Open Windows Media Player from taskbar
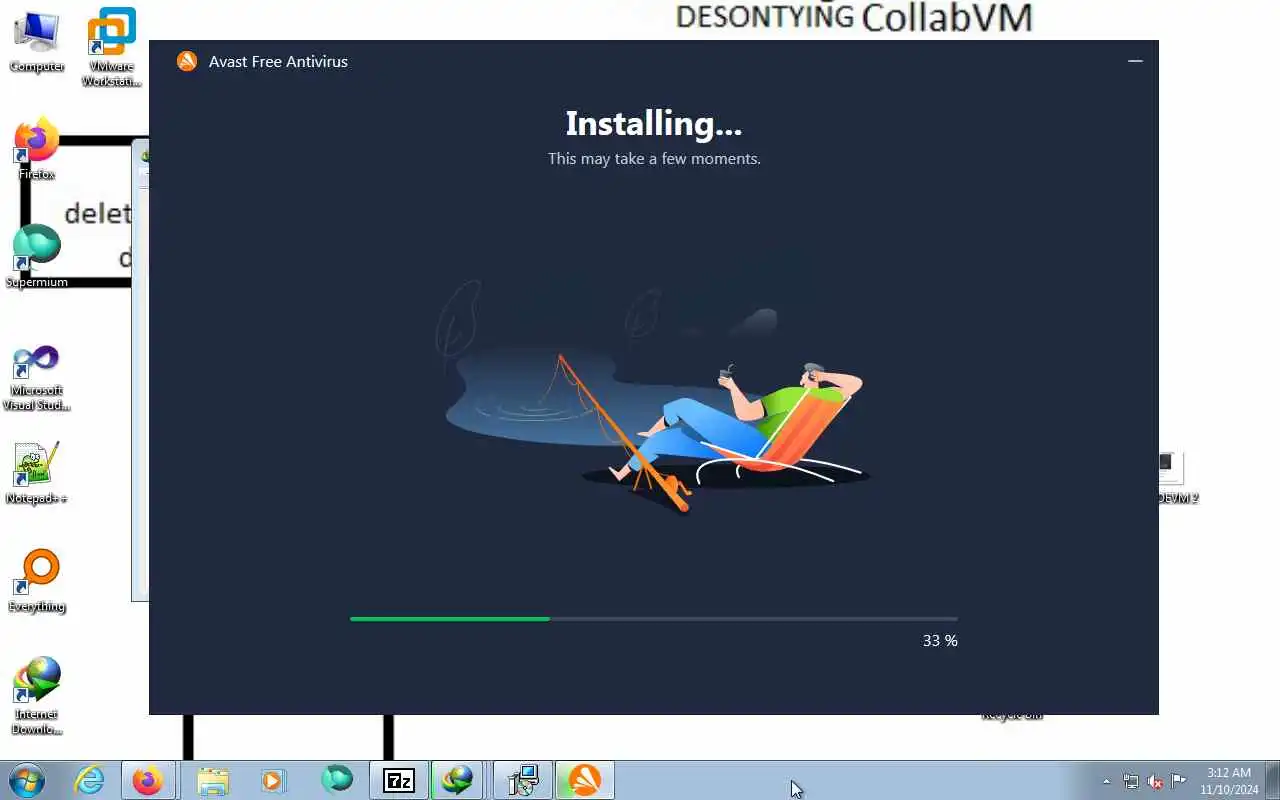Image resolution: width=1280 pixels, height=800 pixels. tap(273, 780)
